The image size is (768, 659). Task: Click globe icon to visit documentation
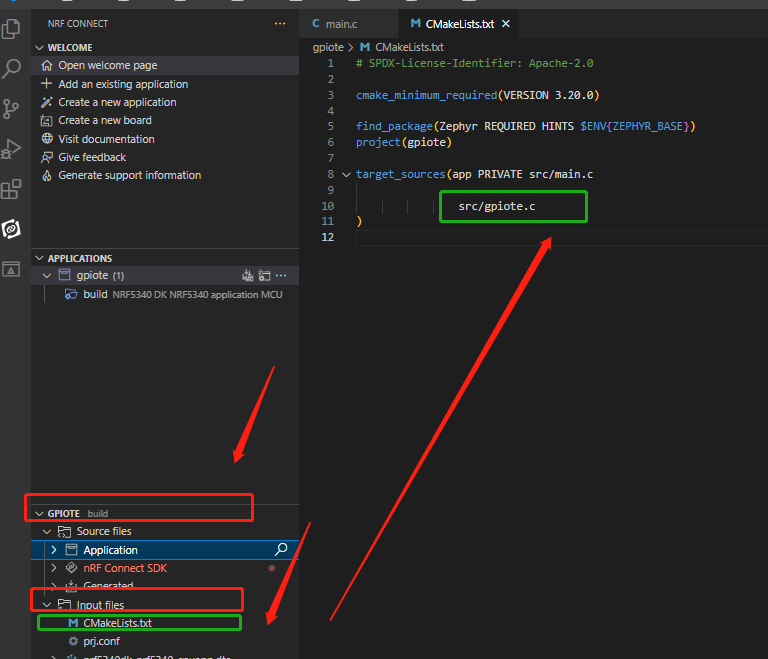point(47,139)
